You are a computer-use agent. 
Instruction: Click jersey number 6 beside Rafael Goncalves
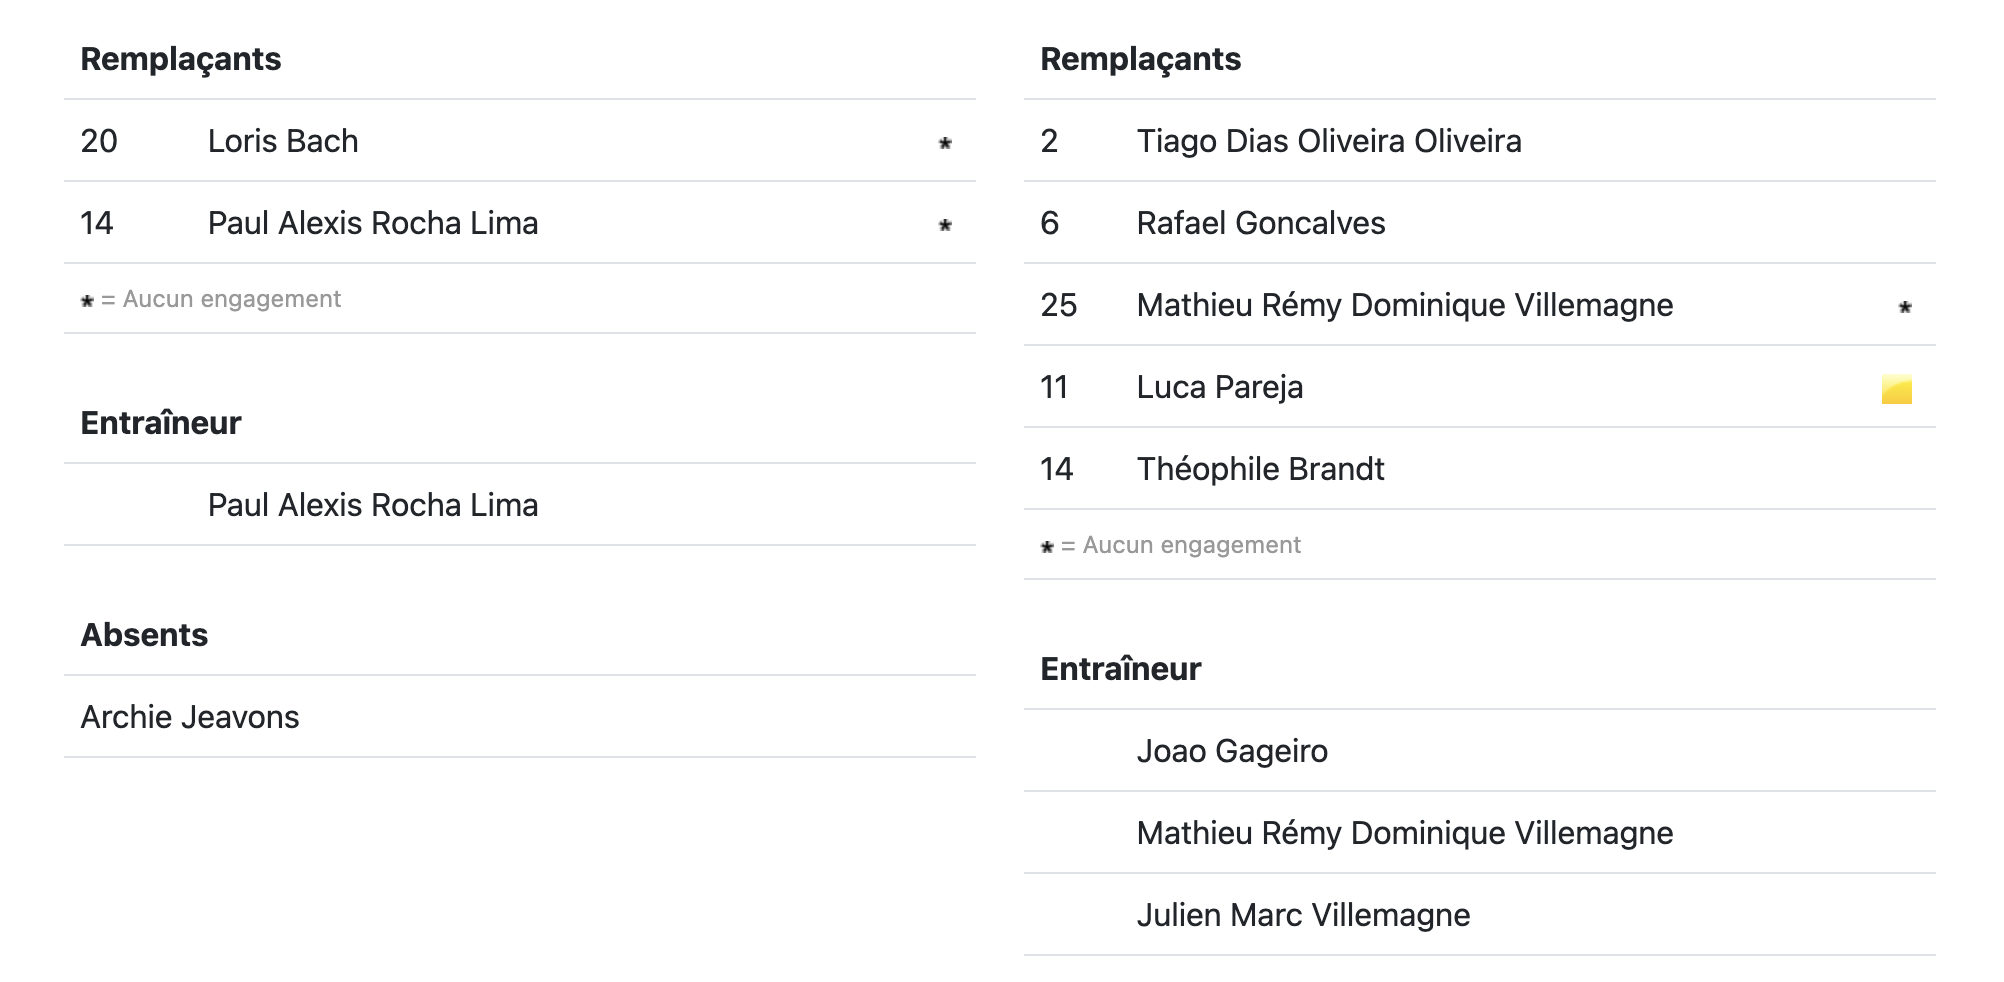point(1049,223)
